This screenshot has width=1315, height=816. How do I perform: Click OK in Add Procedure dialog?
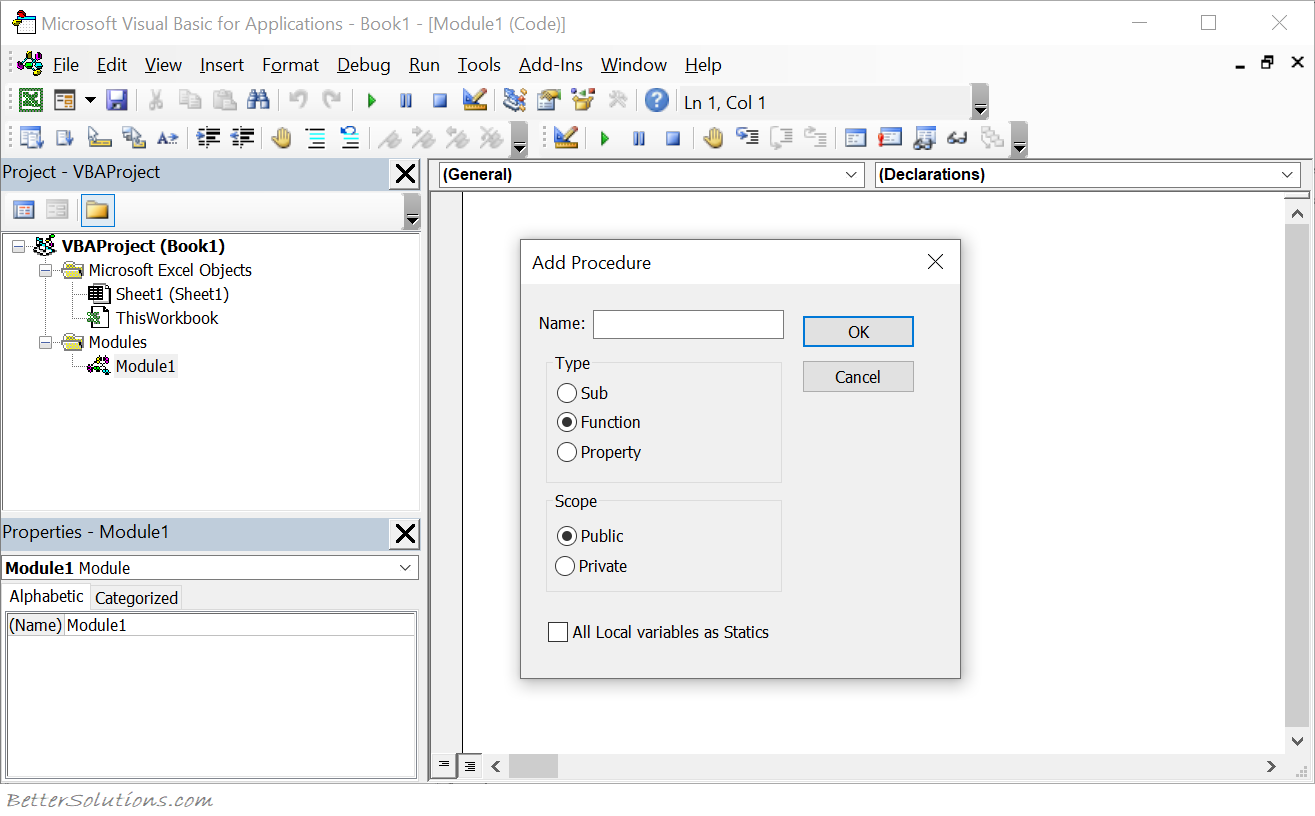coord(858,332)
